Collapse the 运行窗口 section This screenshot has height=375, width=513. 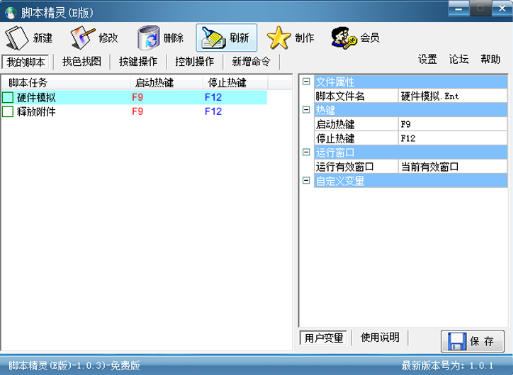tap(306, 152)
